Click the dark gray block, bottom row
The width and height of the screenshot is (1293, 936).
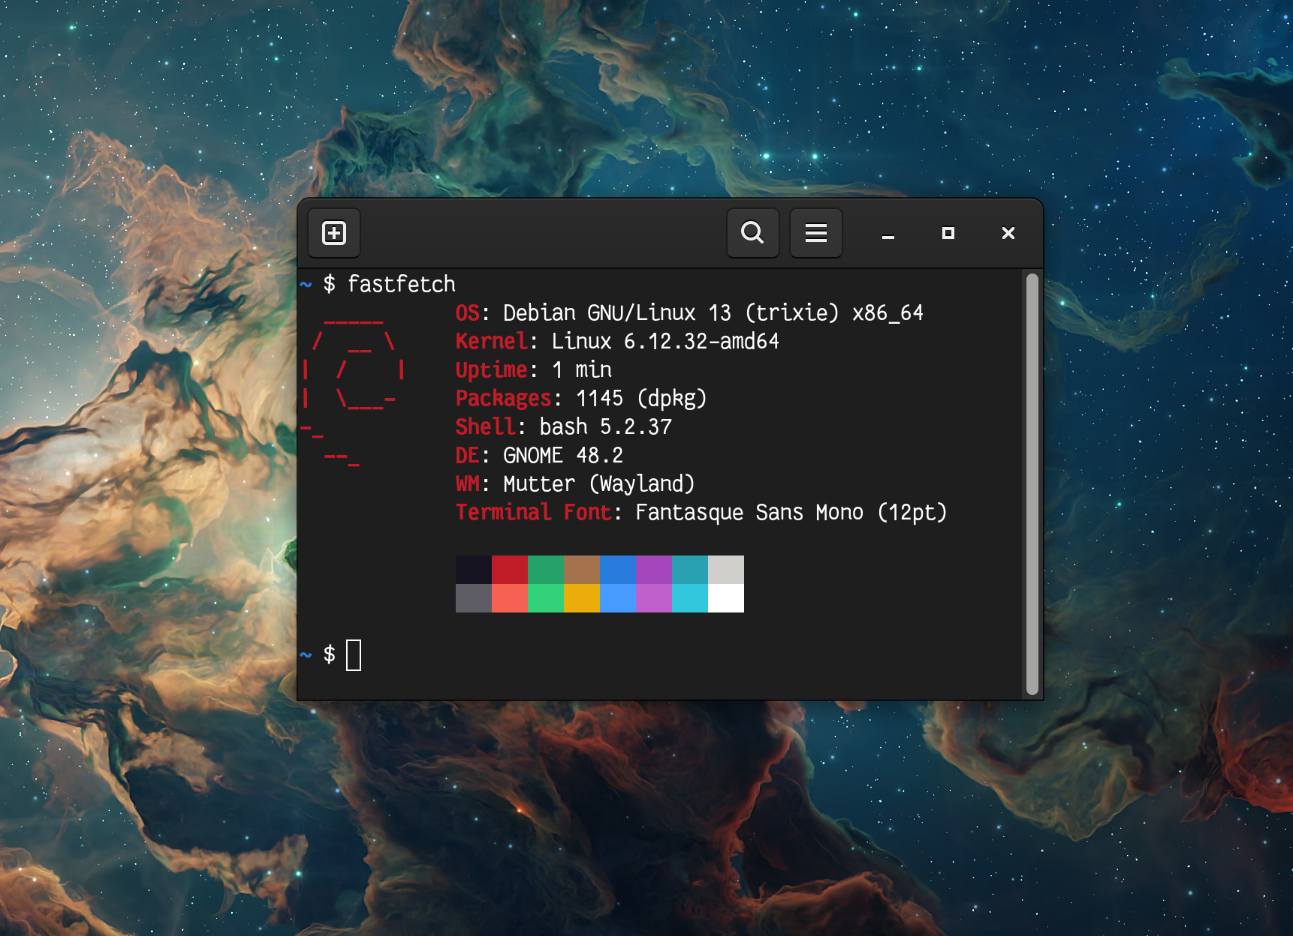coord(474,598)
